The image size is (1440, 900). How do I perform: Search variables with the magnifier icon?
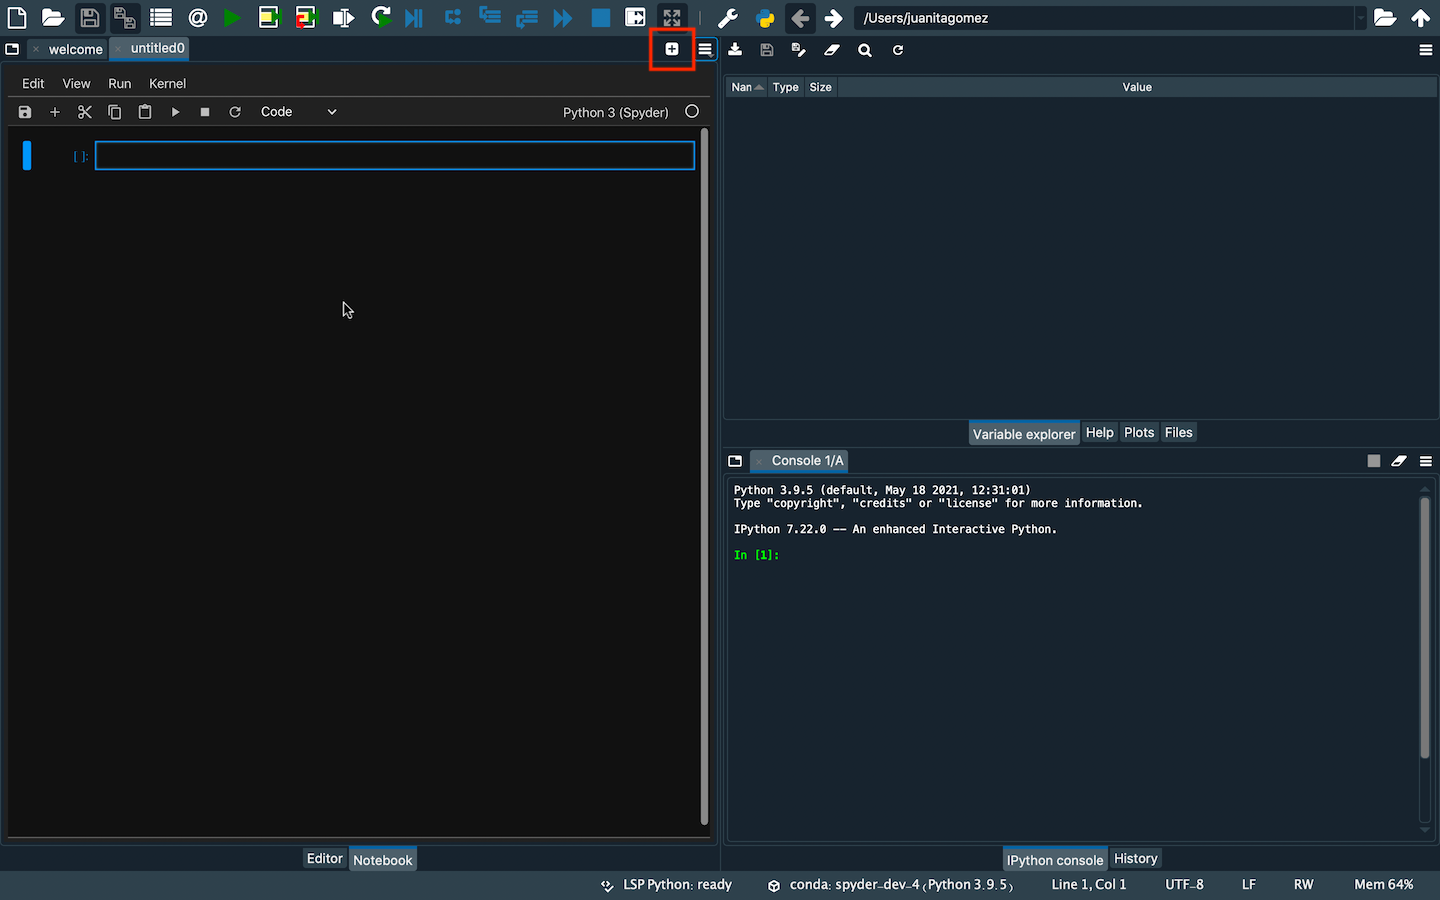tap(864, 50)
